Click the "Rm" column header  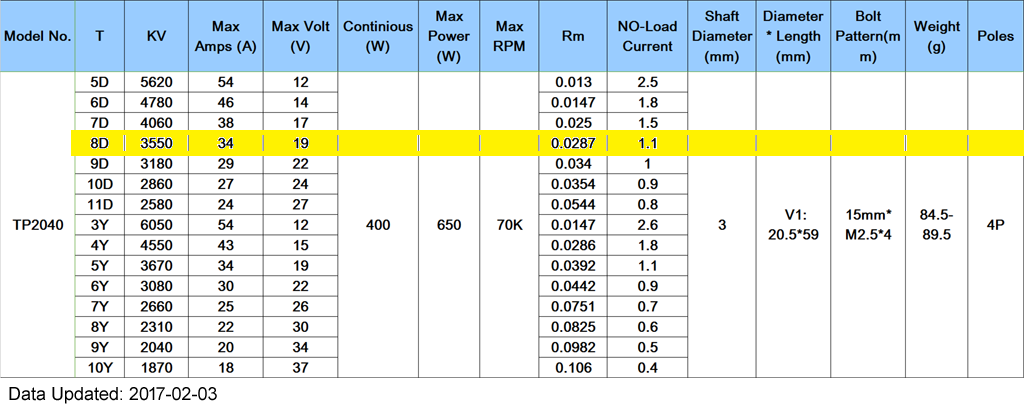(x=572, y=37)
